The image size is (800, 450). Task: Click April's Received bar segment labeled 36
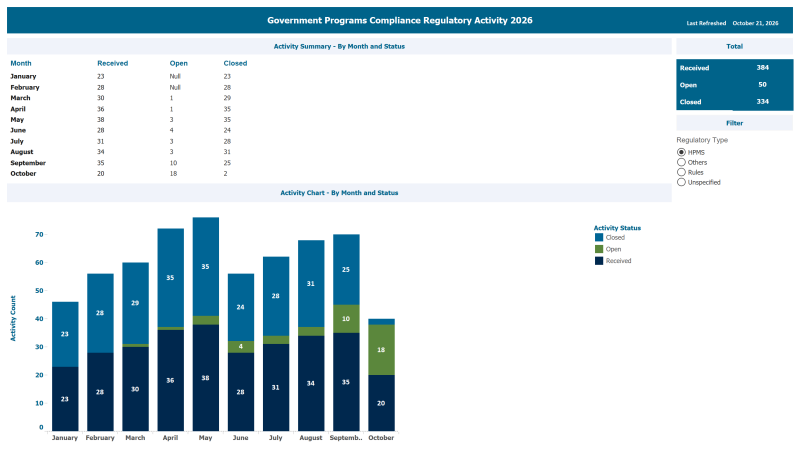[x=170, y=381]
